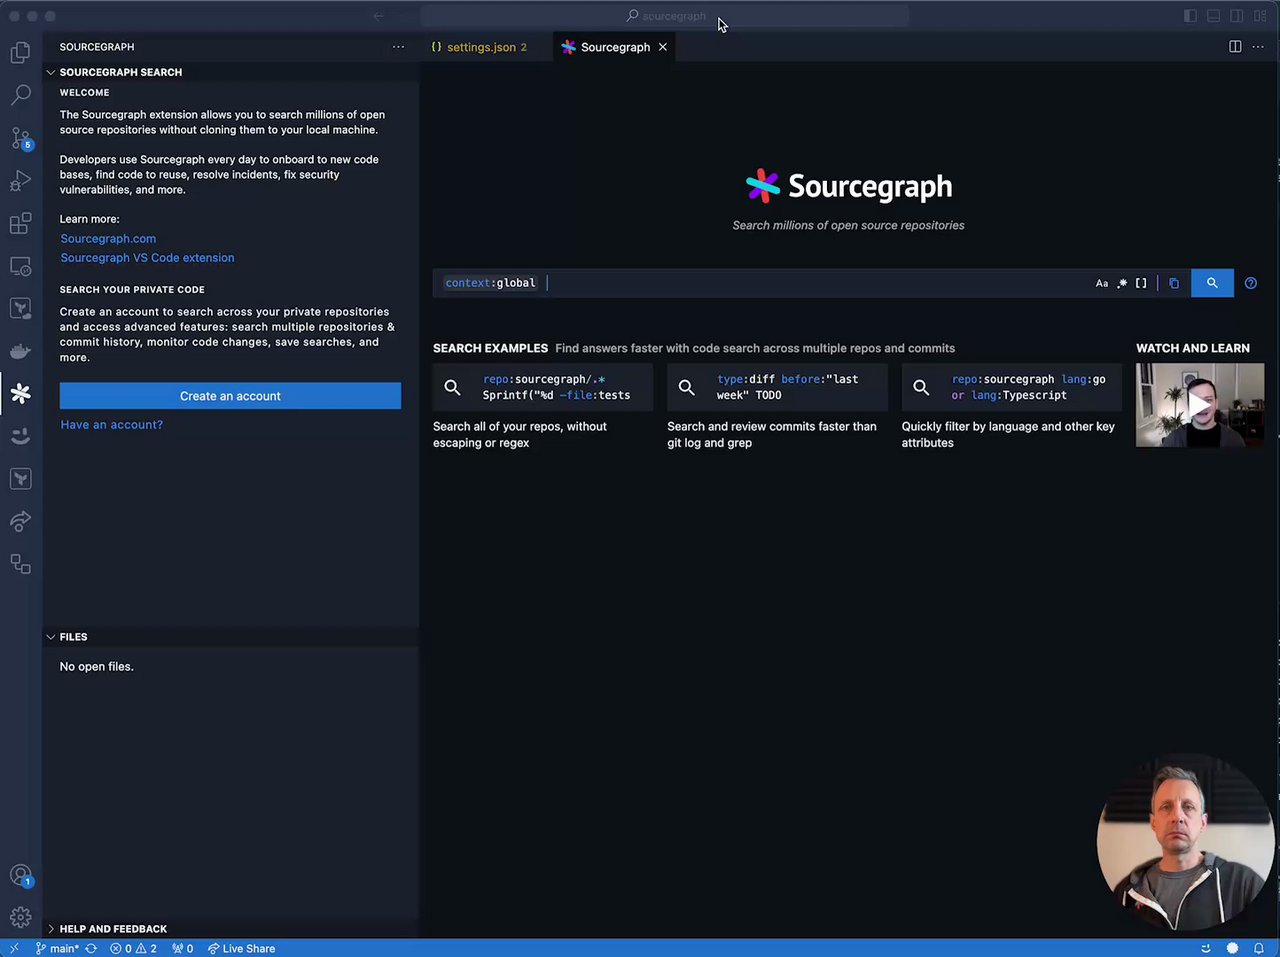Viewport: 1280px width, 957px height.
Task: Split the editor to the right
Action: [1235, 47]
